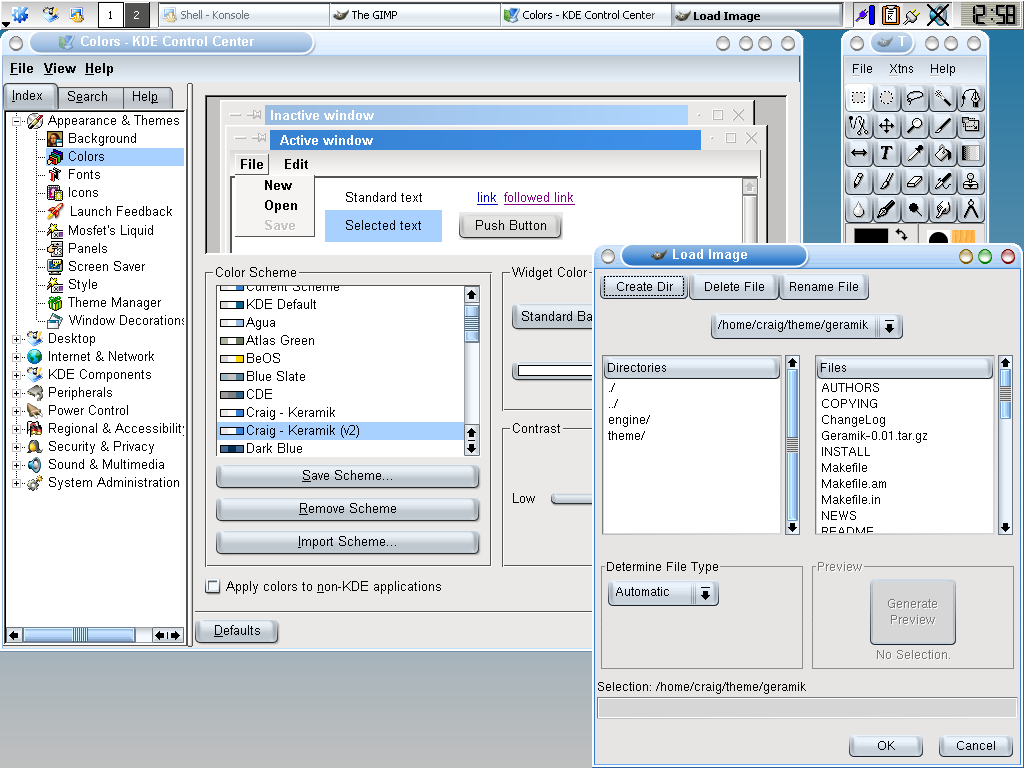Select the Airbrush tool
Screen dimensions: 1024x768
[x=943, y=182]
